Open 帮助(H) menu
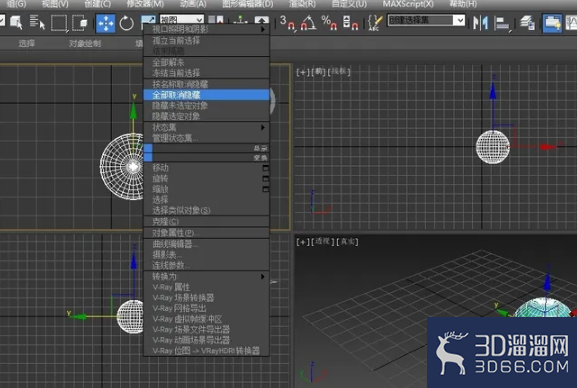Image resolution: width=577 pixels, height=388 pixels. coord(463,4)
